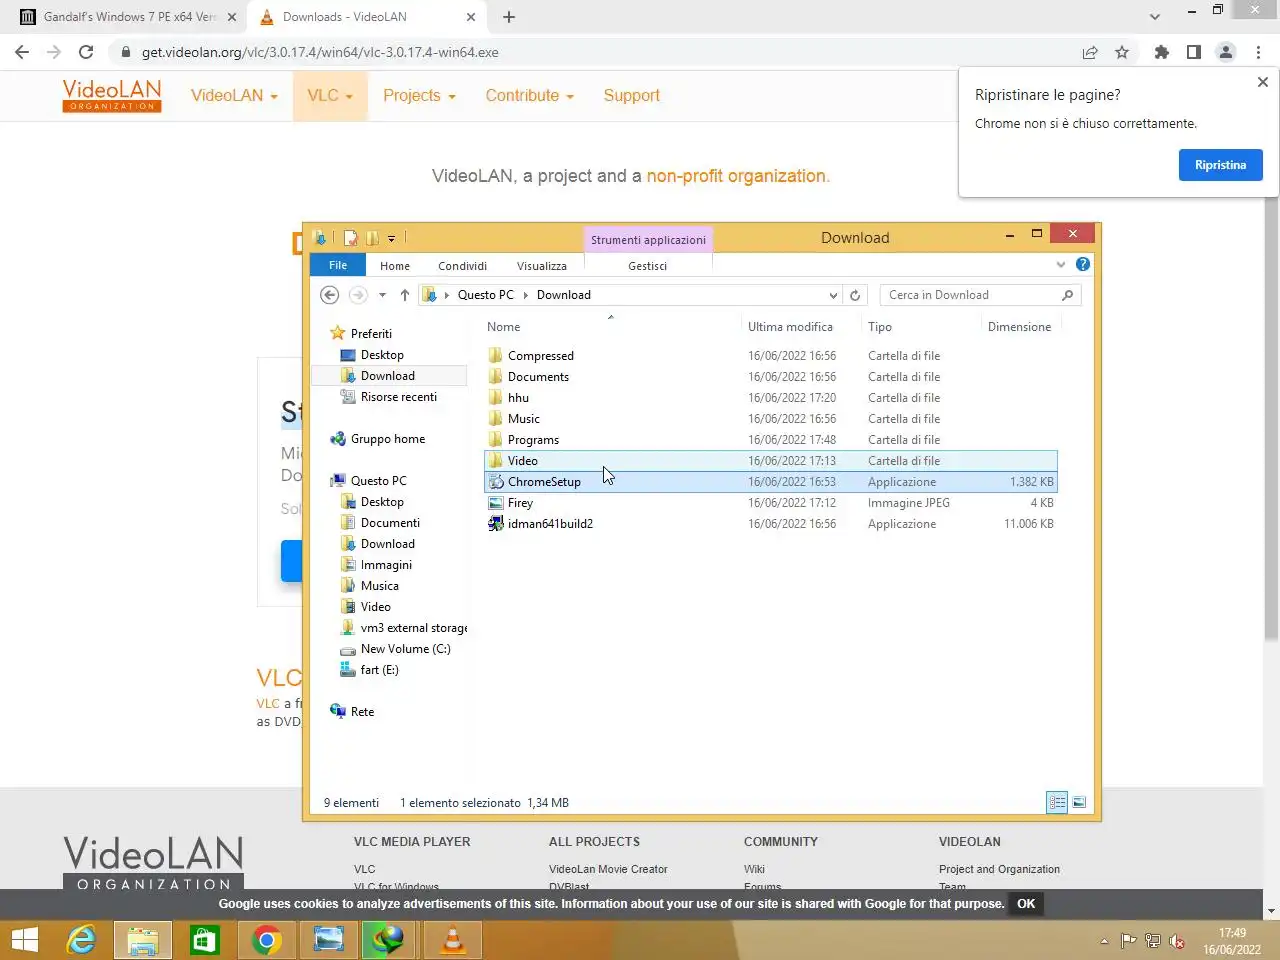The image size is (1280, 960).
Task: Expand the Explorer ribbon with the chevron
Action: point(1061,265)
